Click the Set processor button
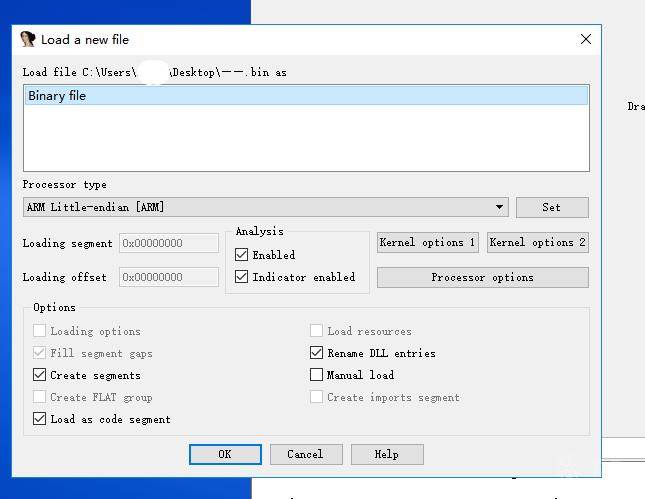 coord(552,207)
